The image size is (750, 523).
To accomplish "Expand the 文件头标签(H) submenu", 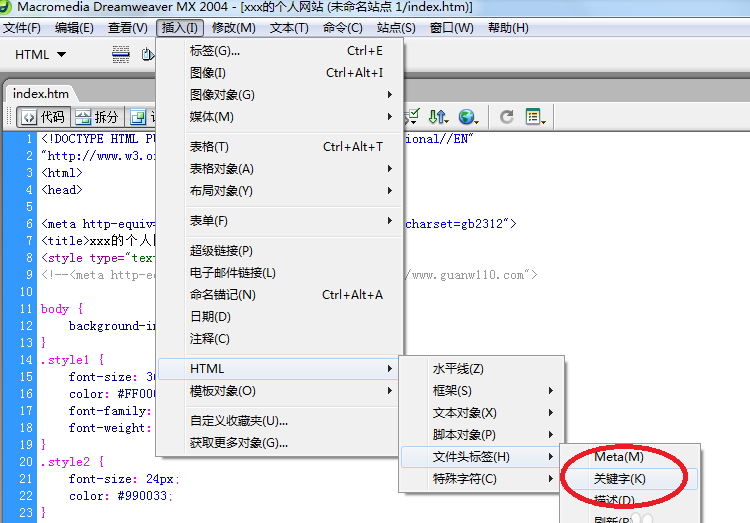I will tap(480, 457).
